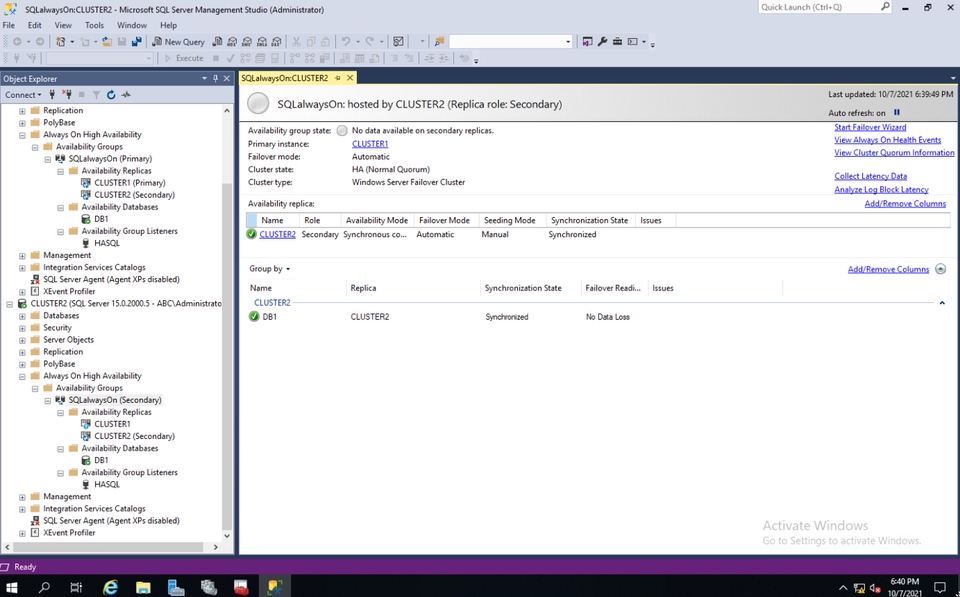The height and width of the screenshot is (597, 960).
Task: Collapse the CLUSTER2 database group chevron
Action: 942,303
